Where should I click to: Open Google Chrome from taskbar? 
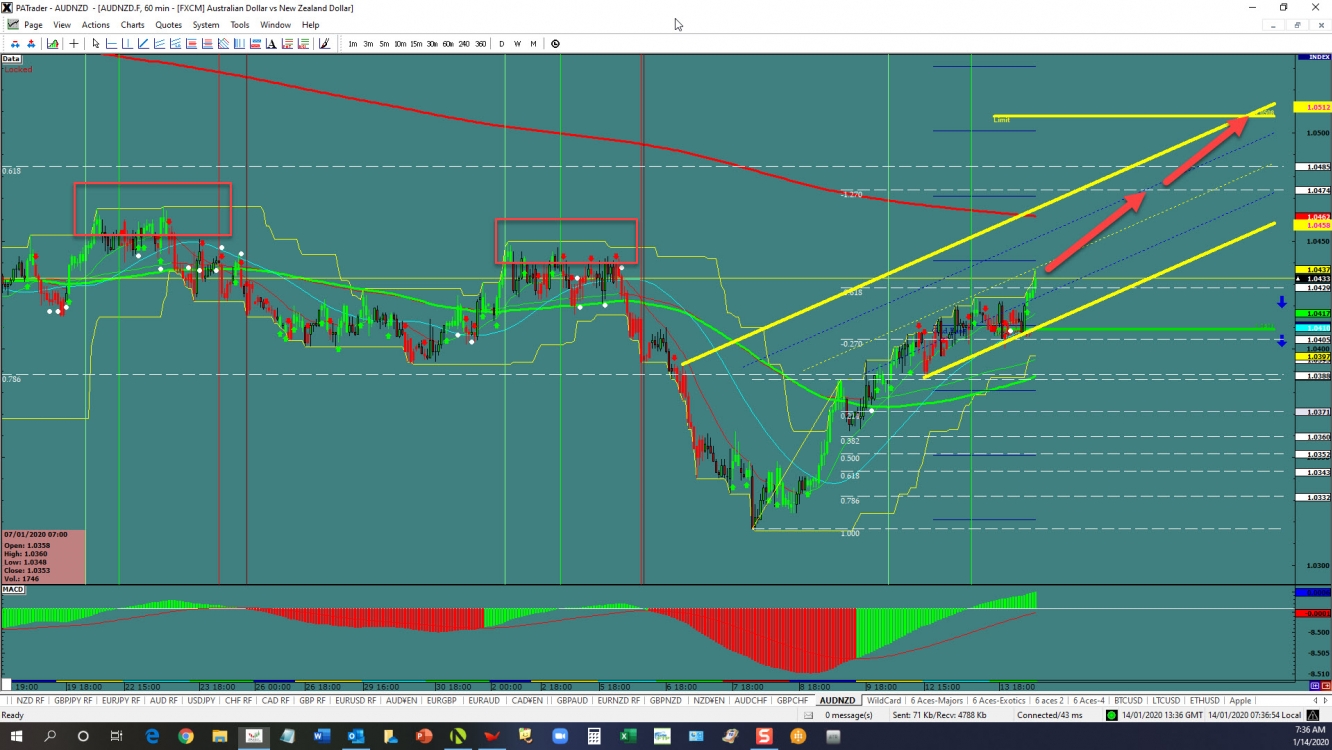tap(186, 736)
